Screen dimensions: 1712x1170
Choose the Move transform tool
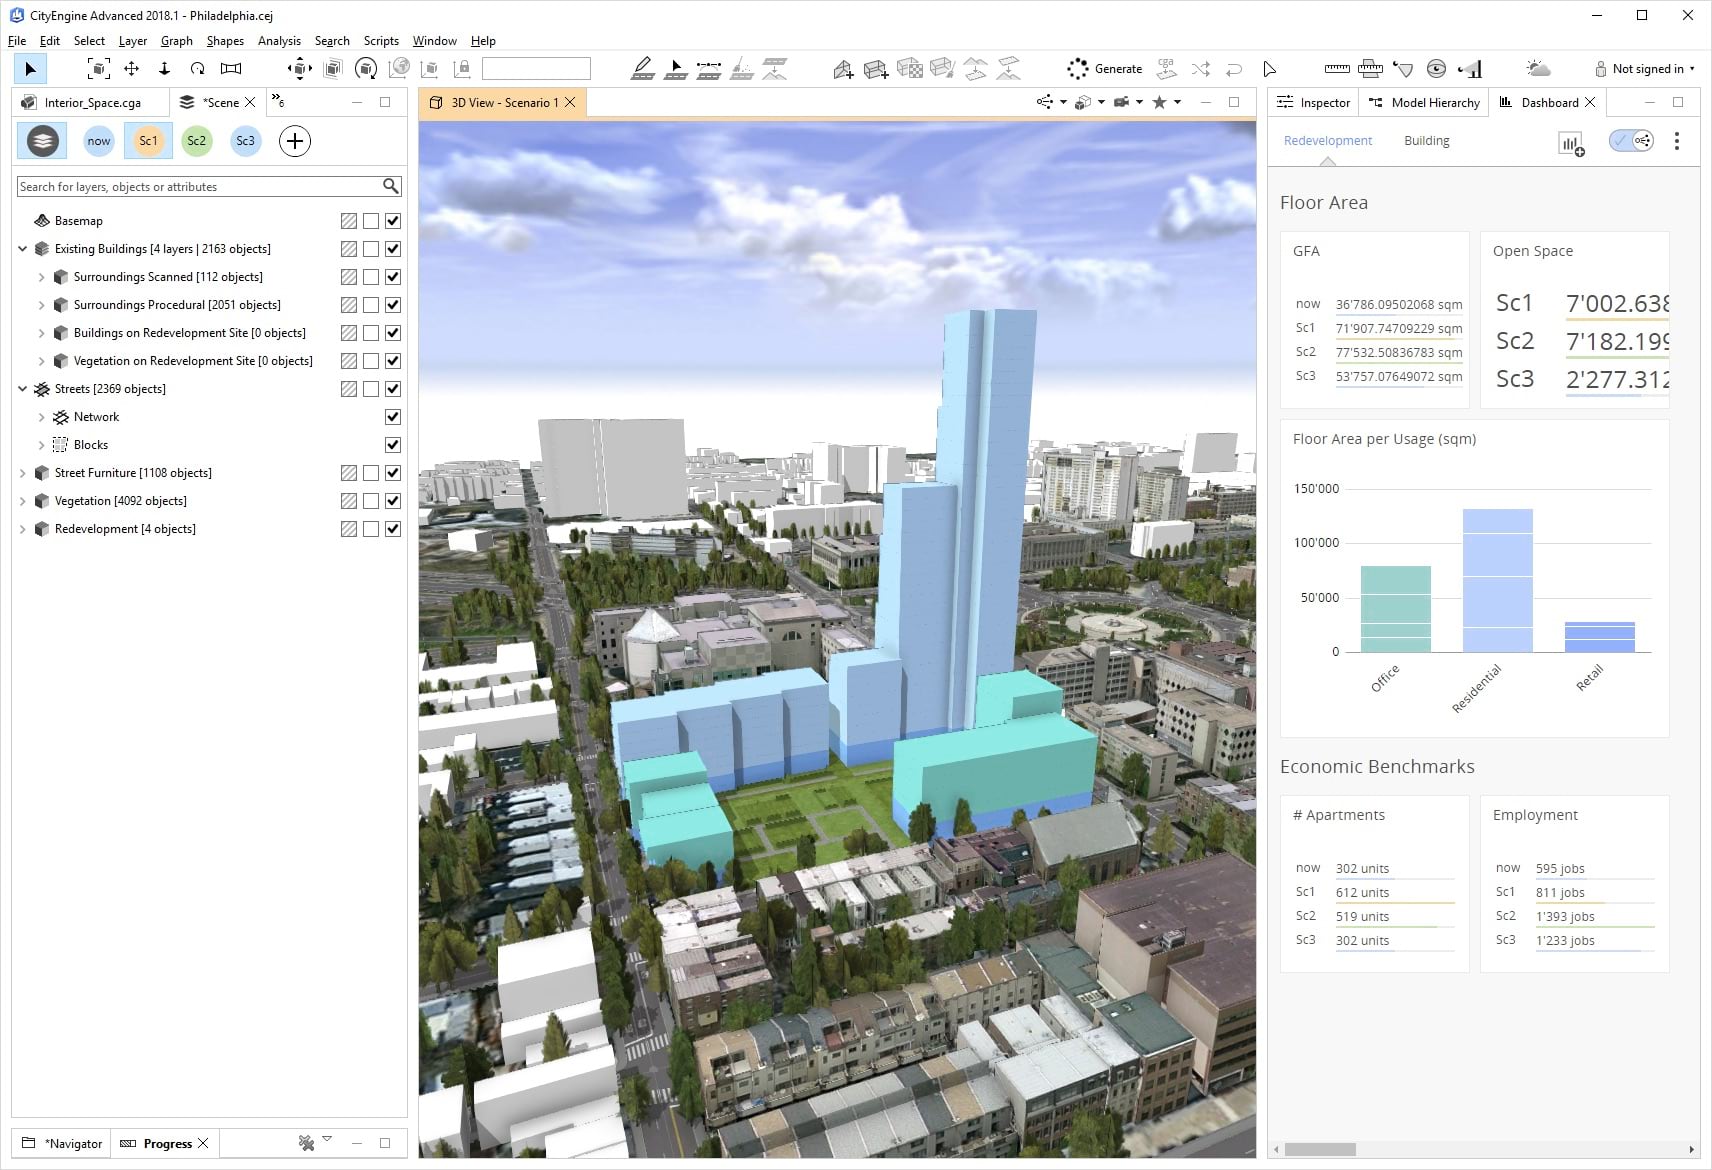[131, 69]
